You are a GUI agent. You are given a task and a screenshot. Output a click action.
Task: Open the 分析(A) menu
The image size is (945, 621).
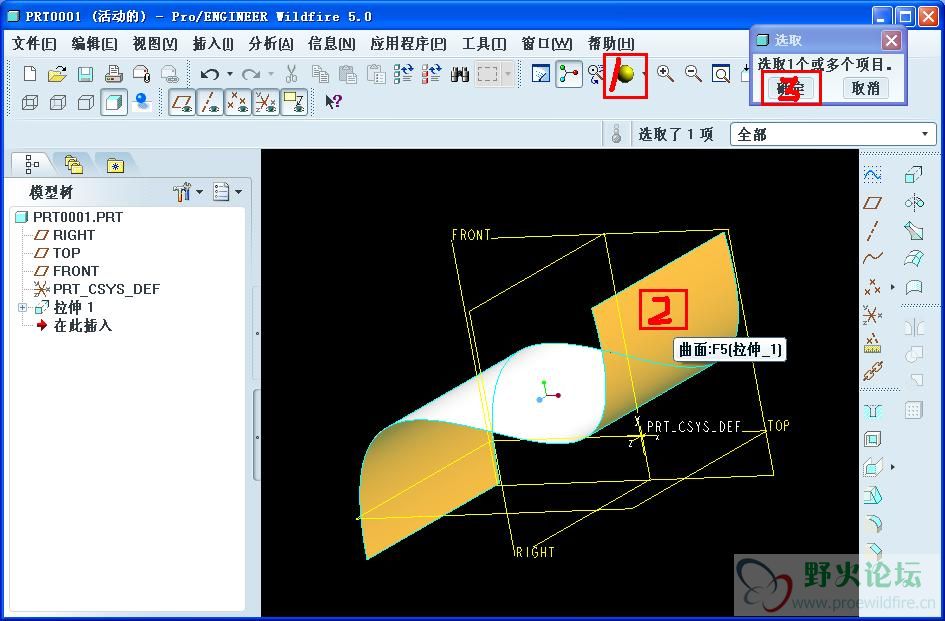[x=271, y=43]
